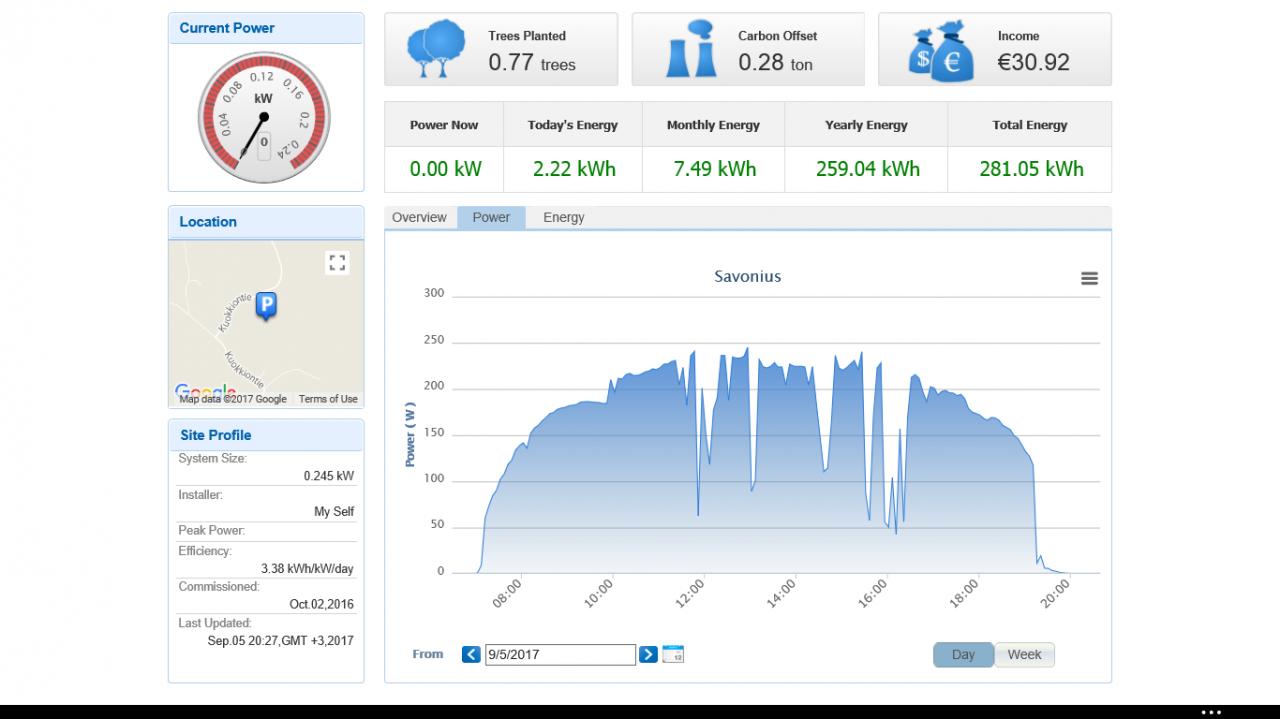The width and height of the screenshot is (1280, 719).
Task: Click the Savonius chart title
Action: tap(747, 276)
